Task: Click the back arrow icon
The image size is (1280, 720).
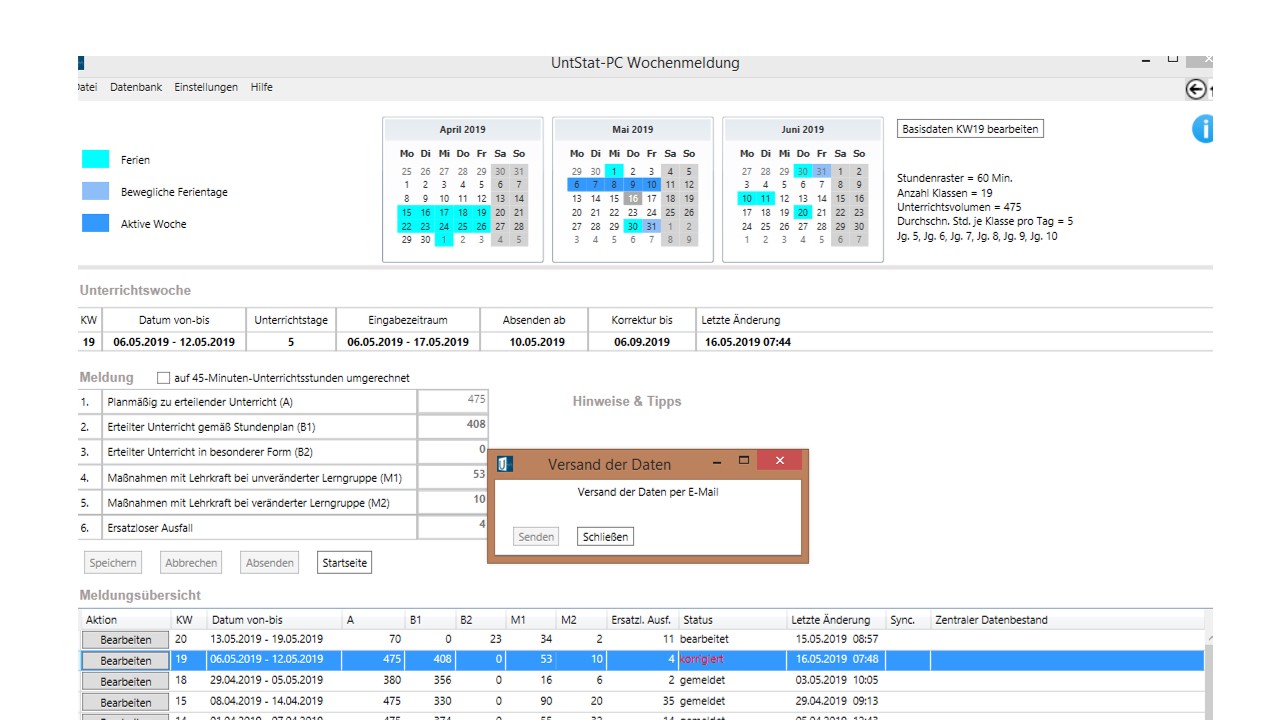Action: [1196, 89]
